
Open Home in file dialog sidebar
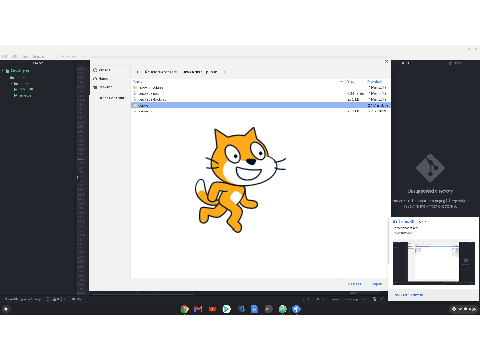click(x=101, y=79)
